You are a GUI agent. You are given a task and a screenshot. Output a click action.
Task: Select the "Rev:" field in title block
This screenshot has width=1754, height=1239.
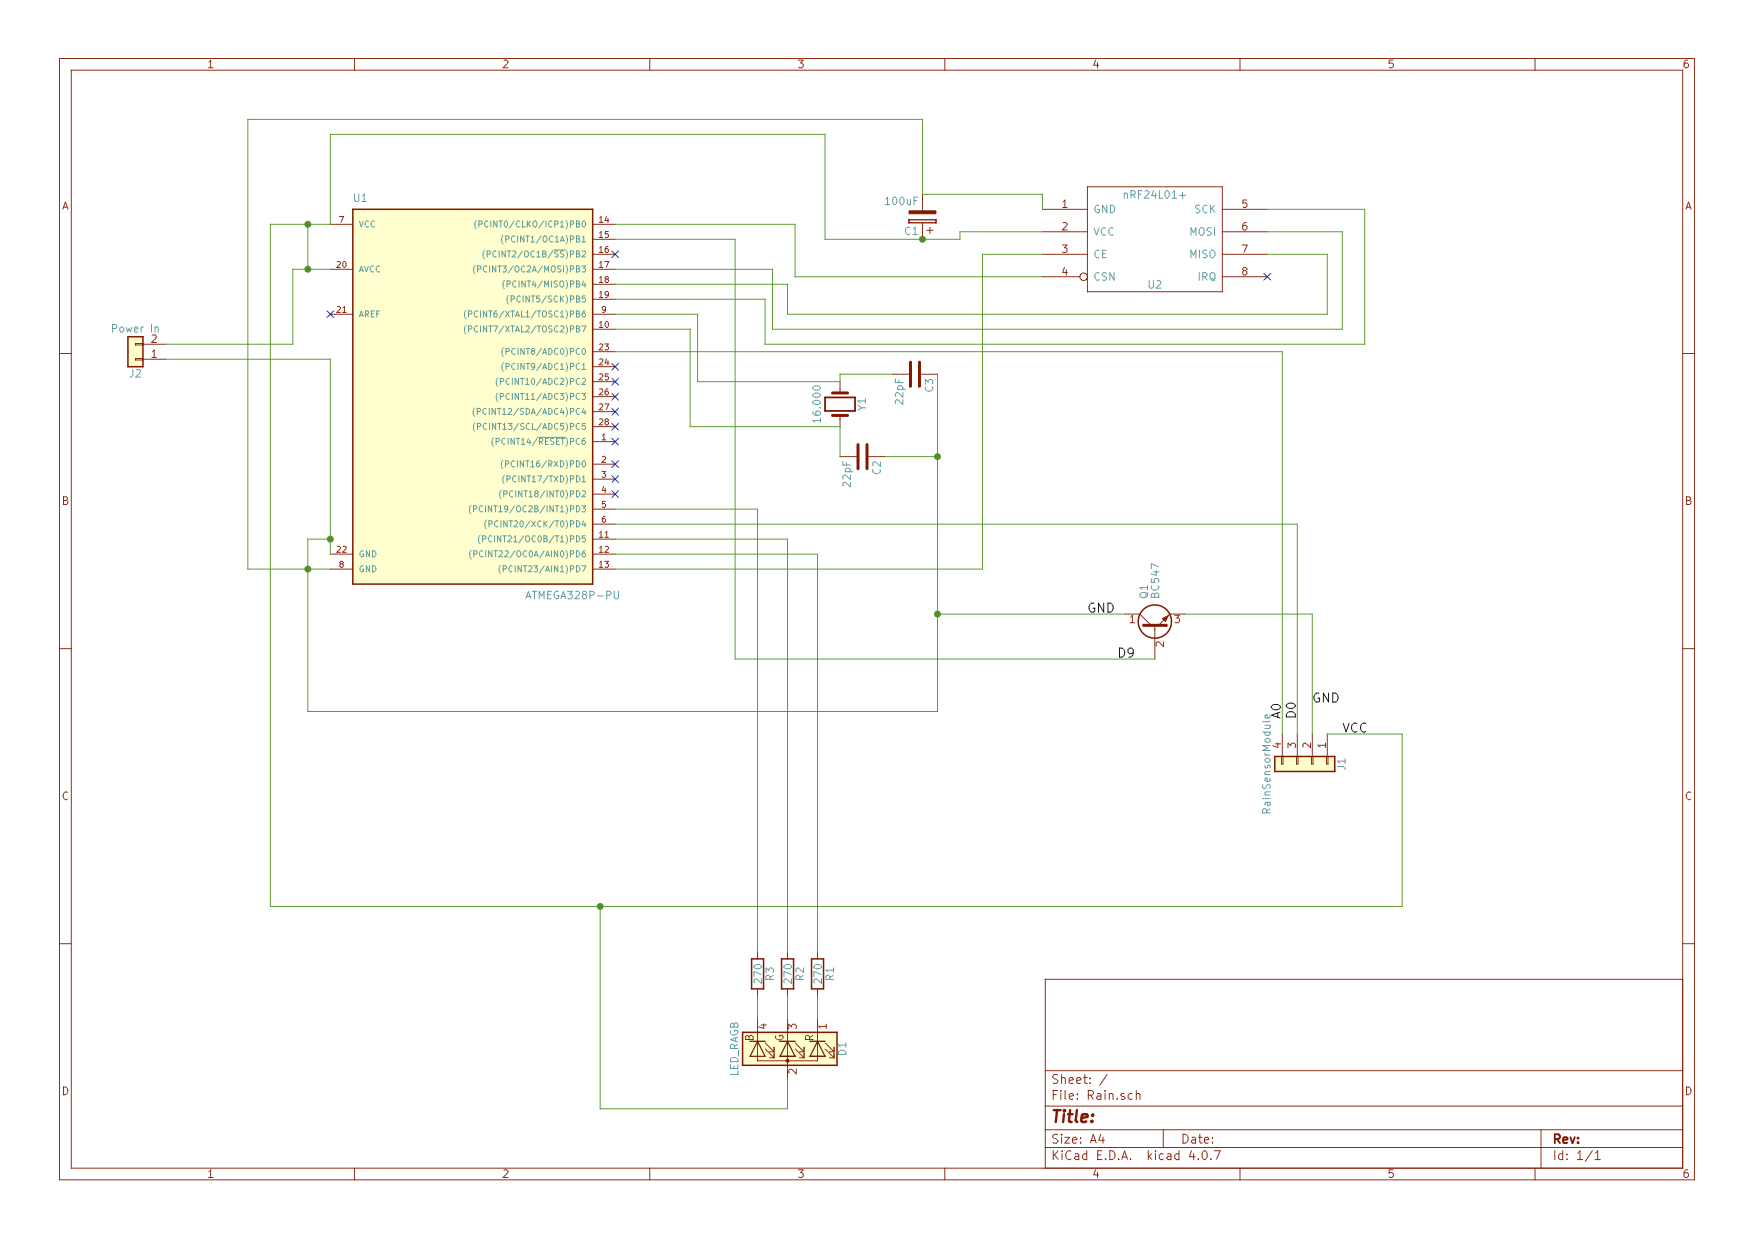pyautogui.click(x=1566, y=1139)
